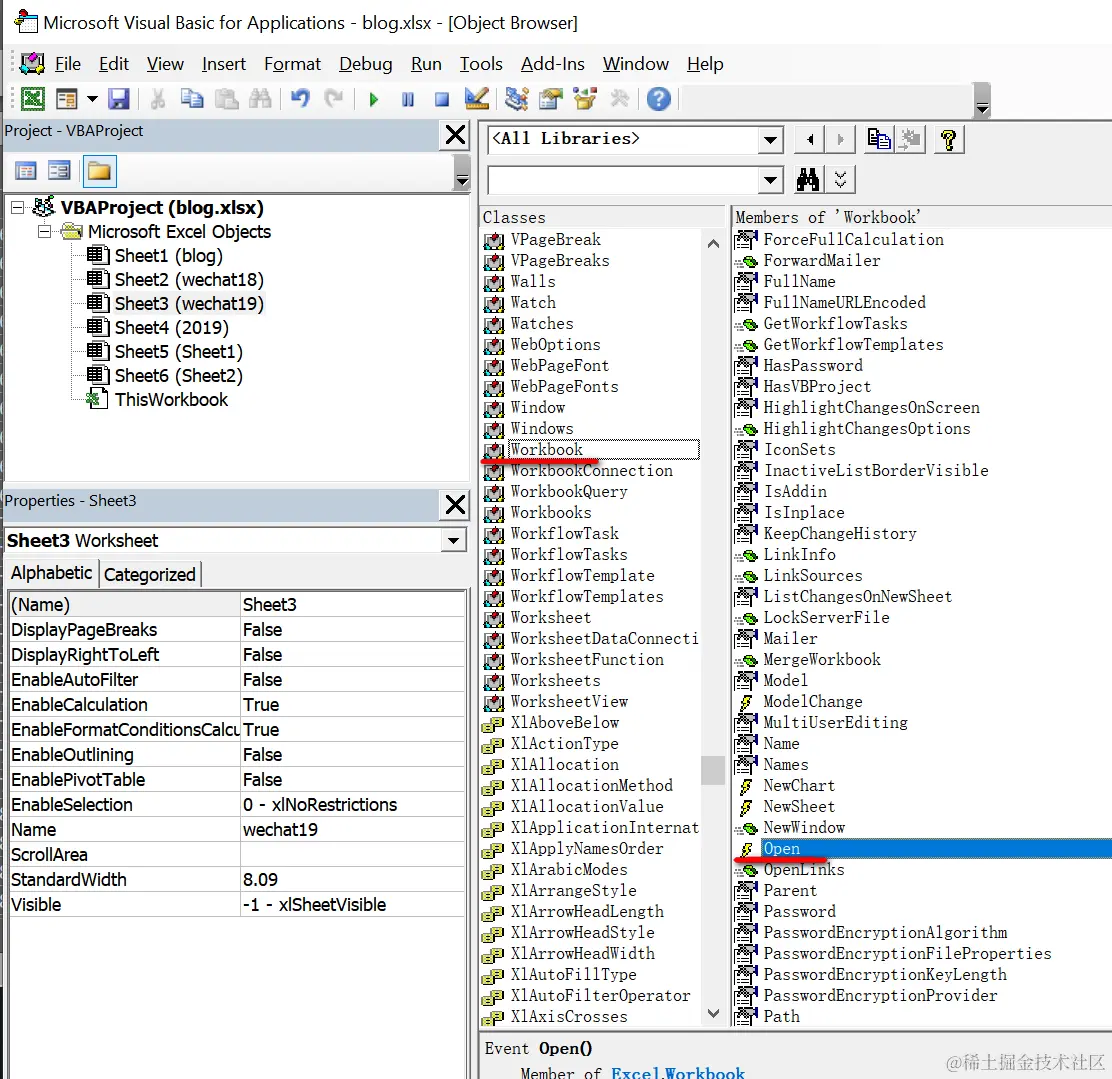Image resolution: width=1112 pixels, height=1079 pixels.
Task: Click View Object icon in Project panel
Action: tap(60, 171)
